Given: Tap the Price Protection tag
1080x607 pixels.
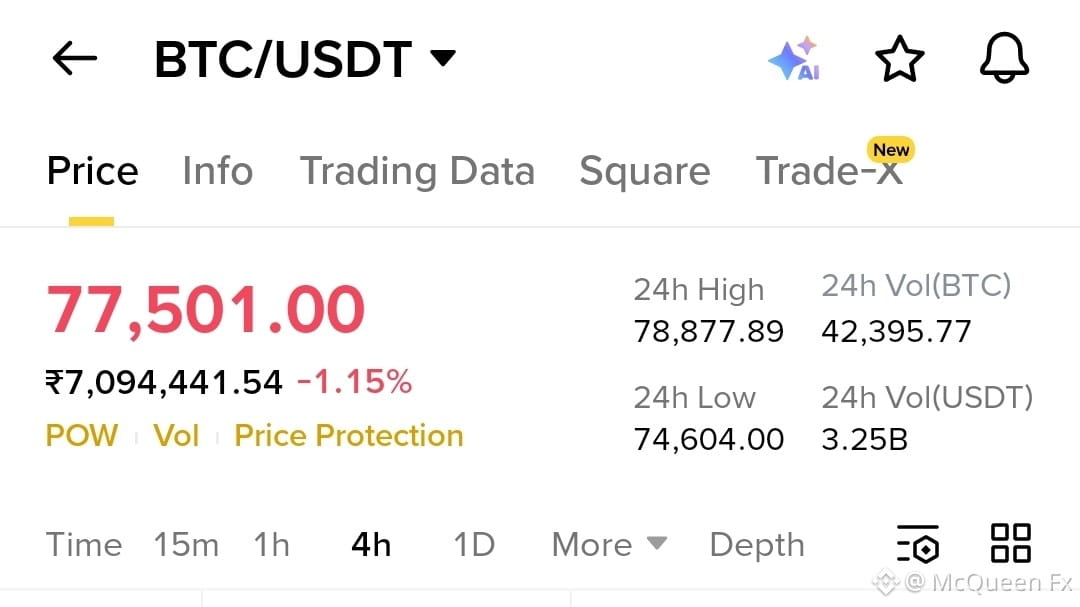Looking at the screenshot, I should coord(349,435).
